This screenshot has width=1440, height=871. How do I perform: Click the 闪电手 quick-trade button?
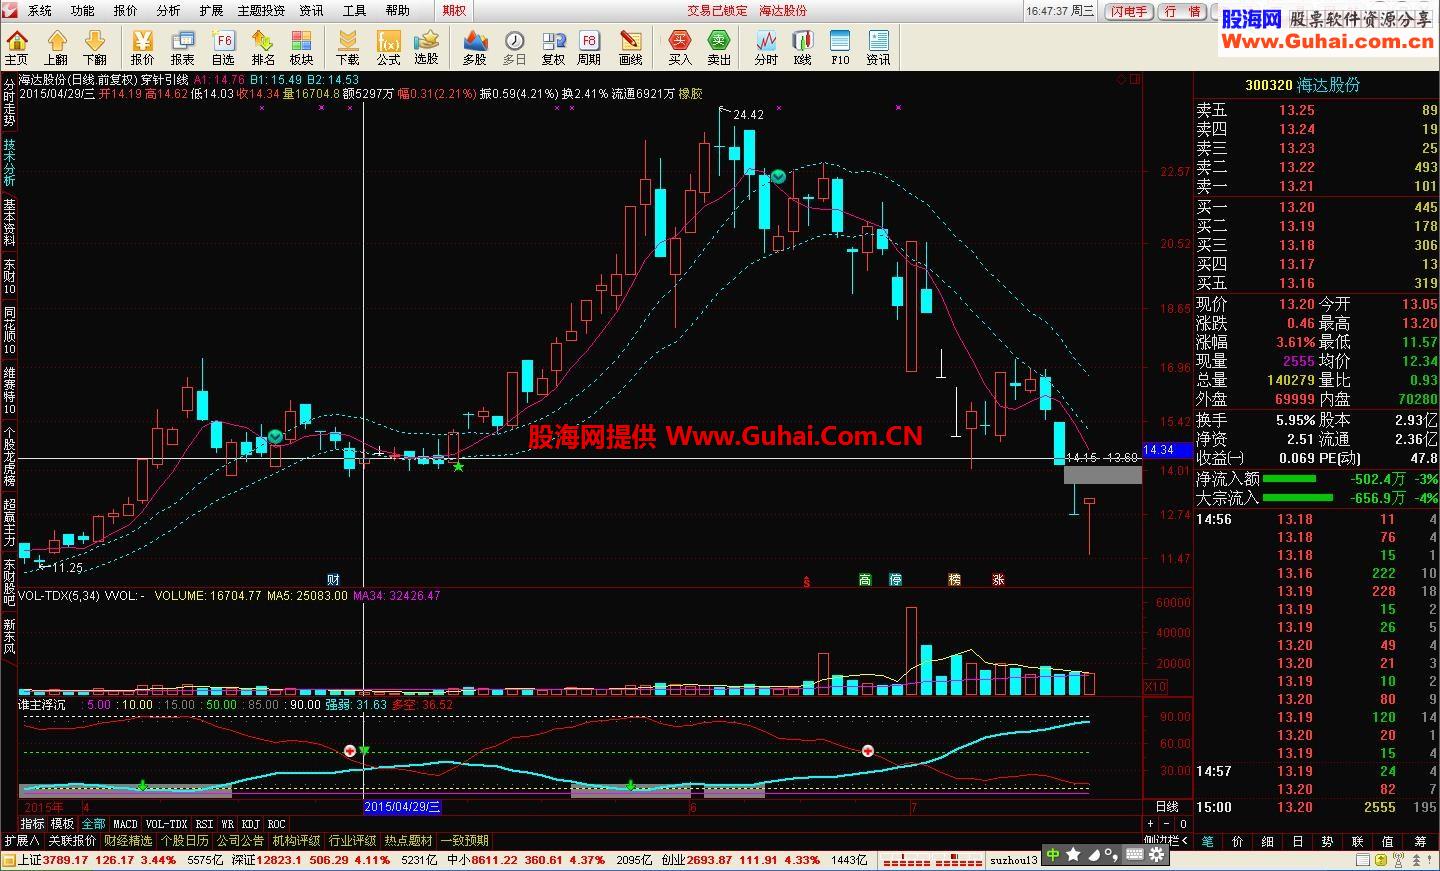(1129, 11)
